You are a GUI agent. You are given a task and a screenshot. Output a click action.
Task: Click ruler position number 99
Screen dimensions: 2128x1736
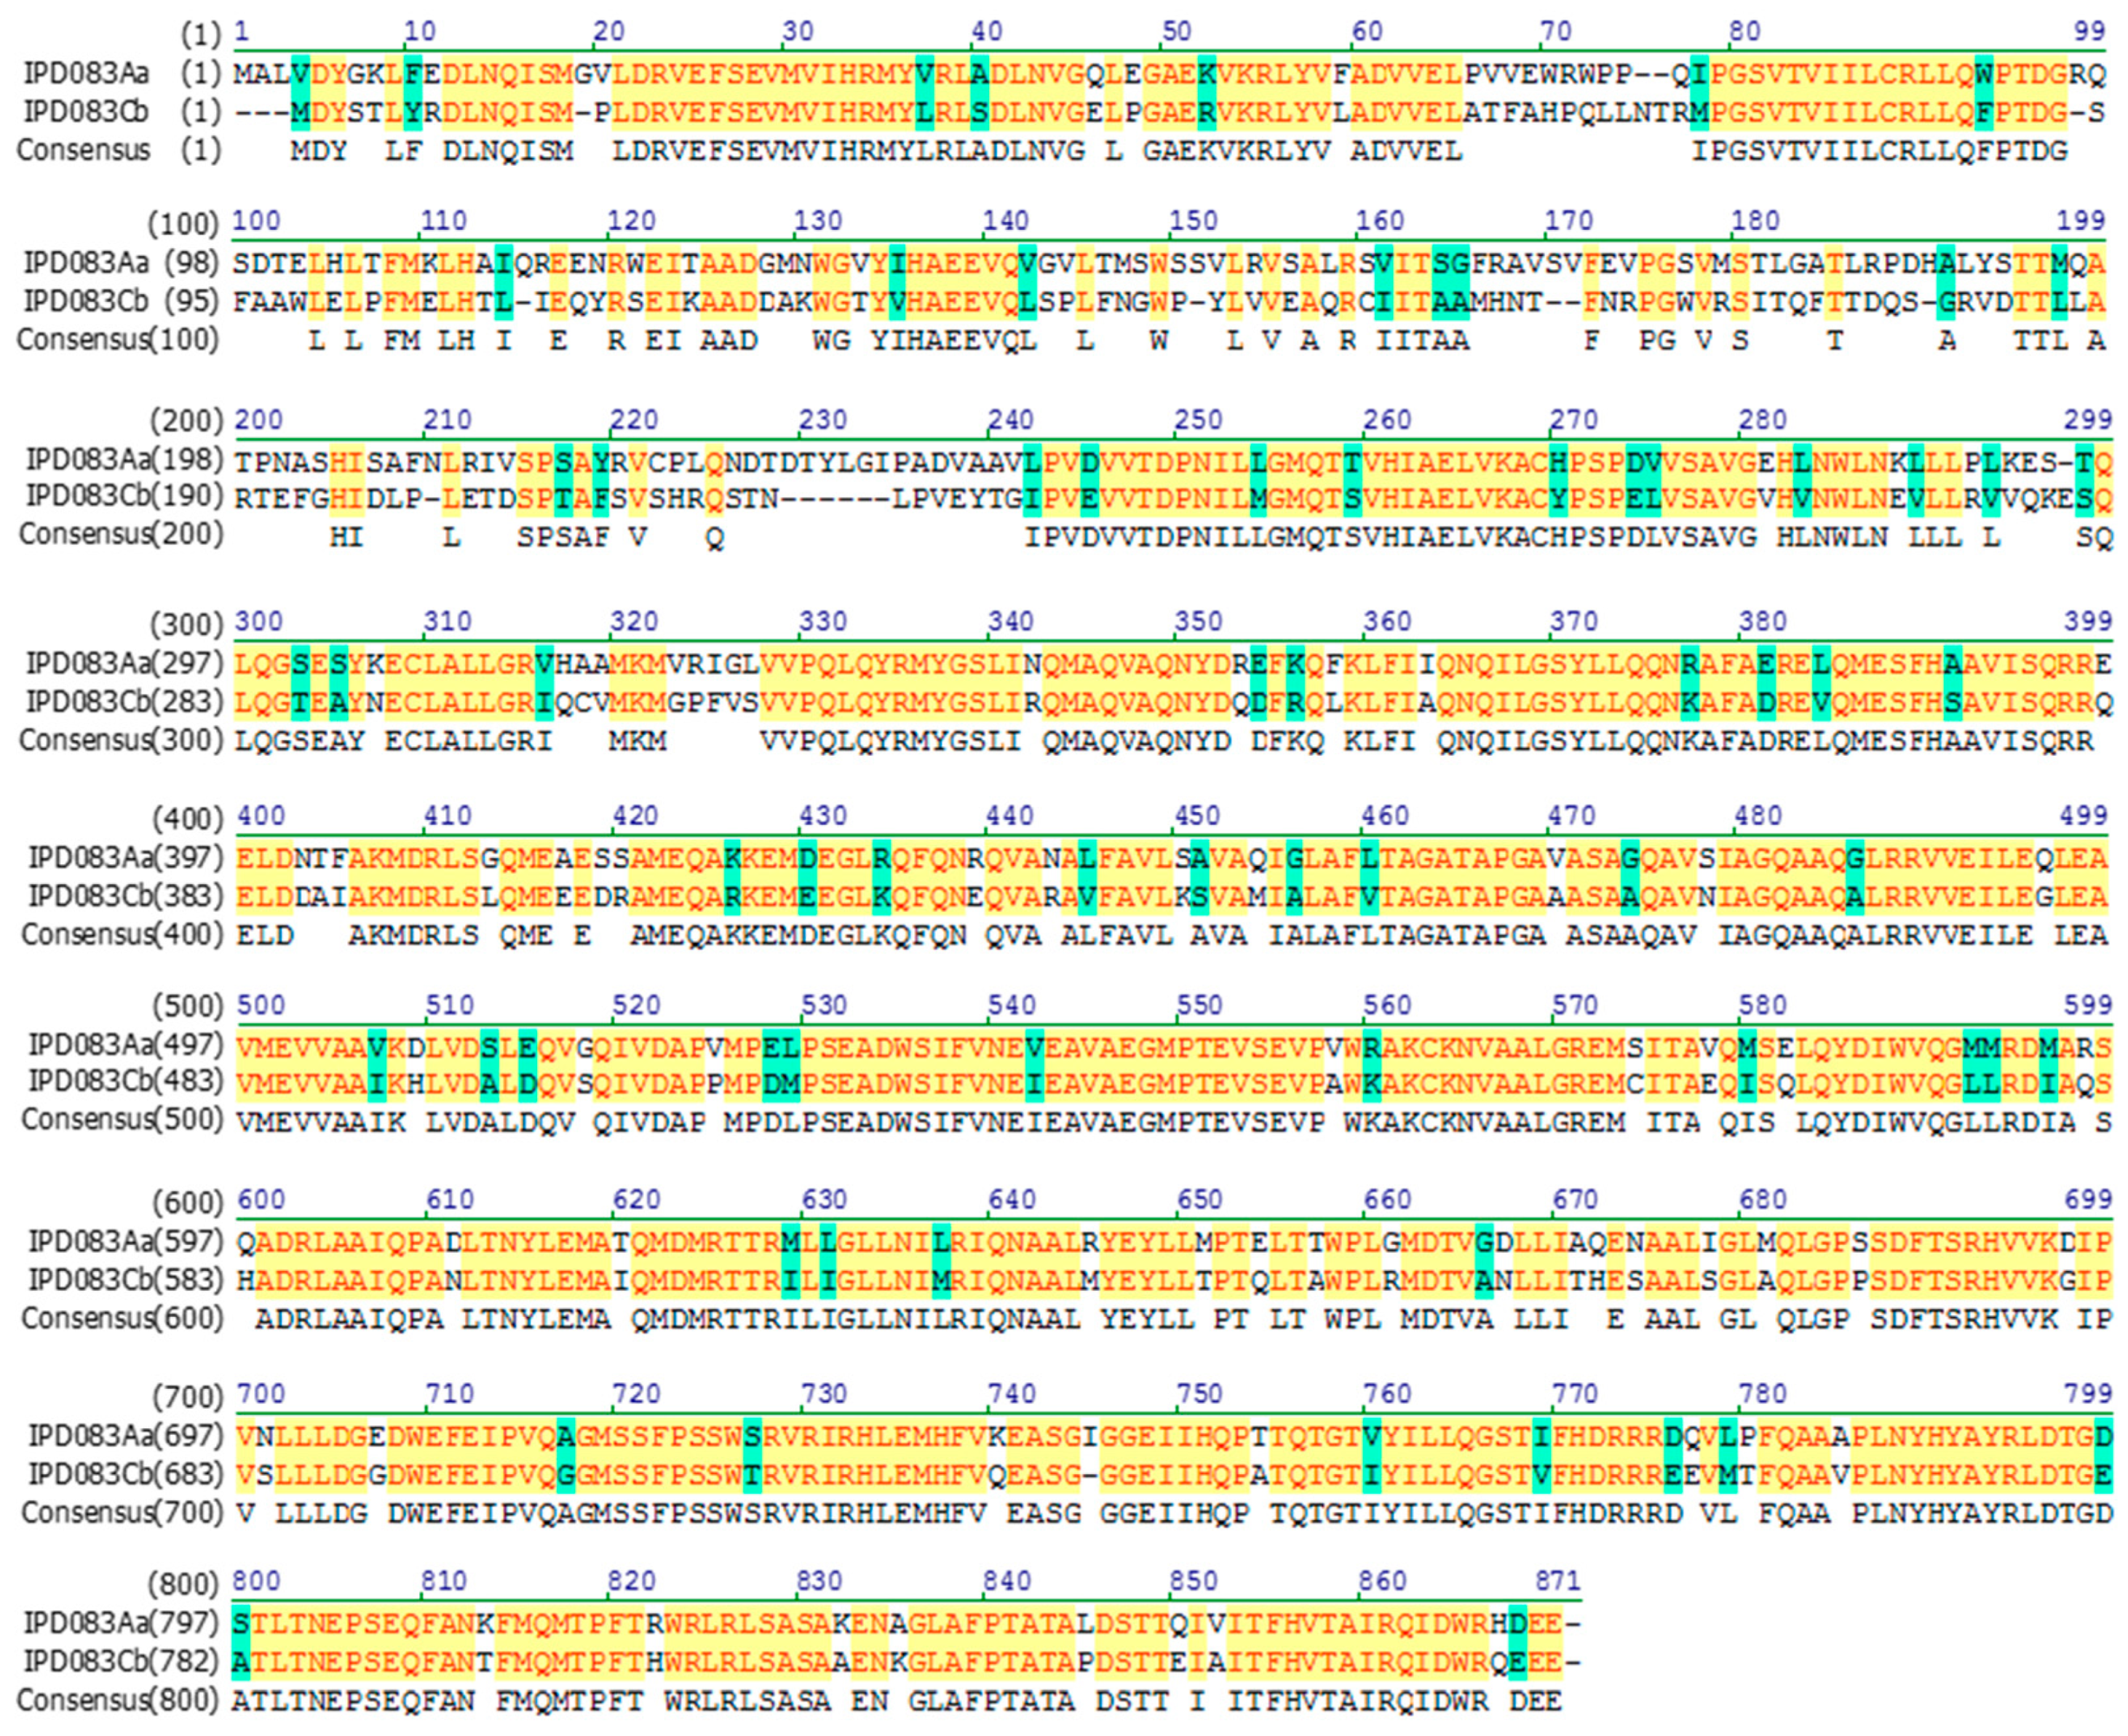coord(2088,31)
